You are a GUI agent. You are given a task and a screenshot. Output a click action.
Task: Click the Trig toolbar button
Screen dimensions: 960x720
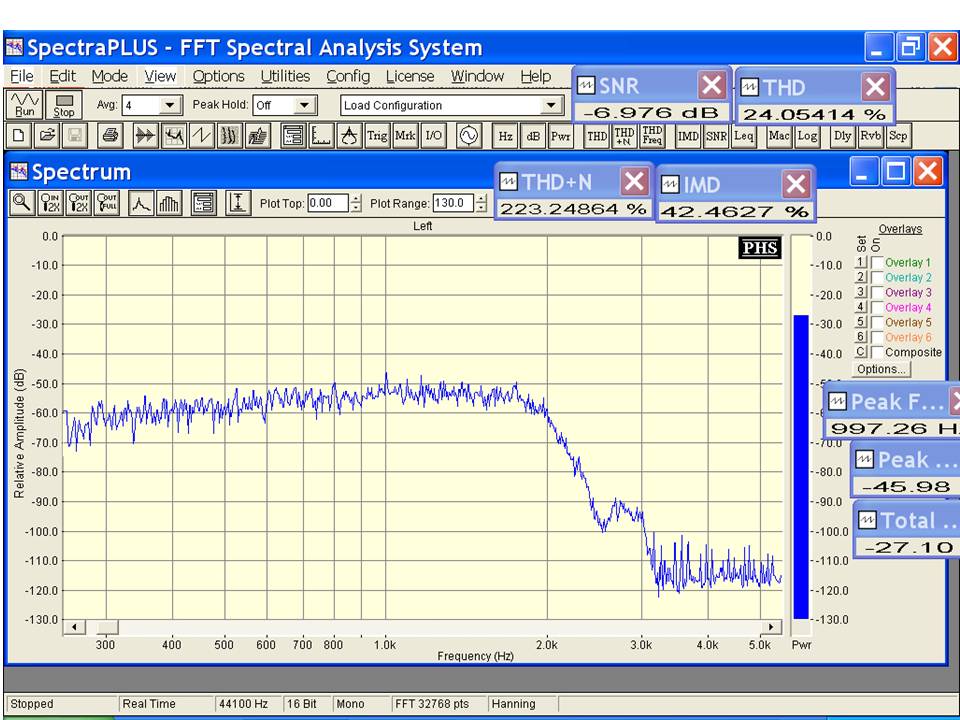377,135
